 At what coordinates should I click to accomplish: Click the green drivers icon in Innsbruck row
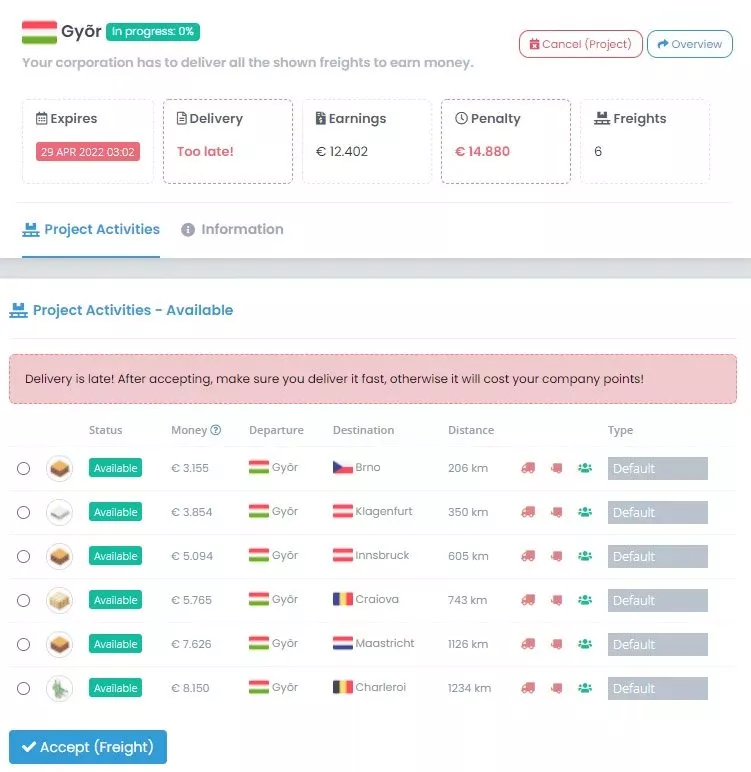[585, 556]
